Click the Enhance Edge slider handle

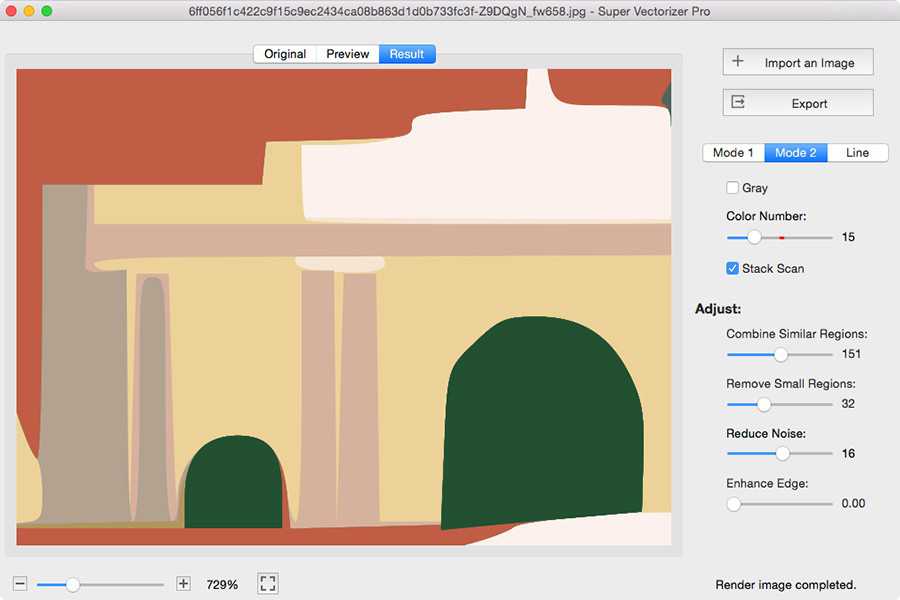(x=734, y=504)
